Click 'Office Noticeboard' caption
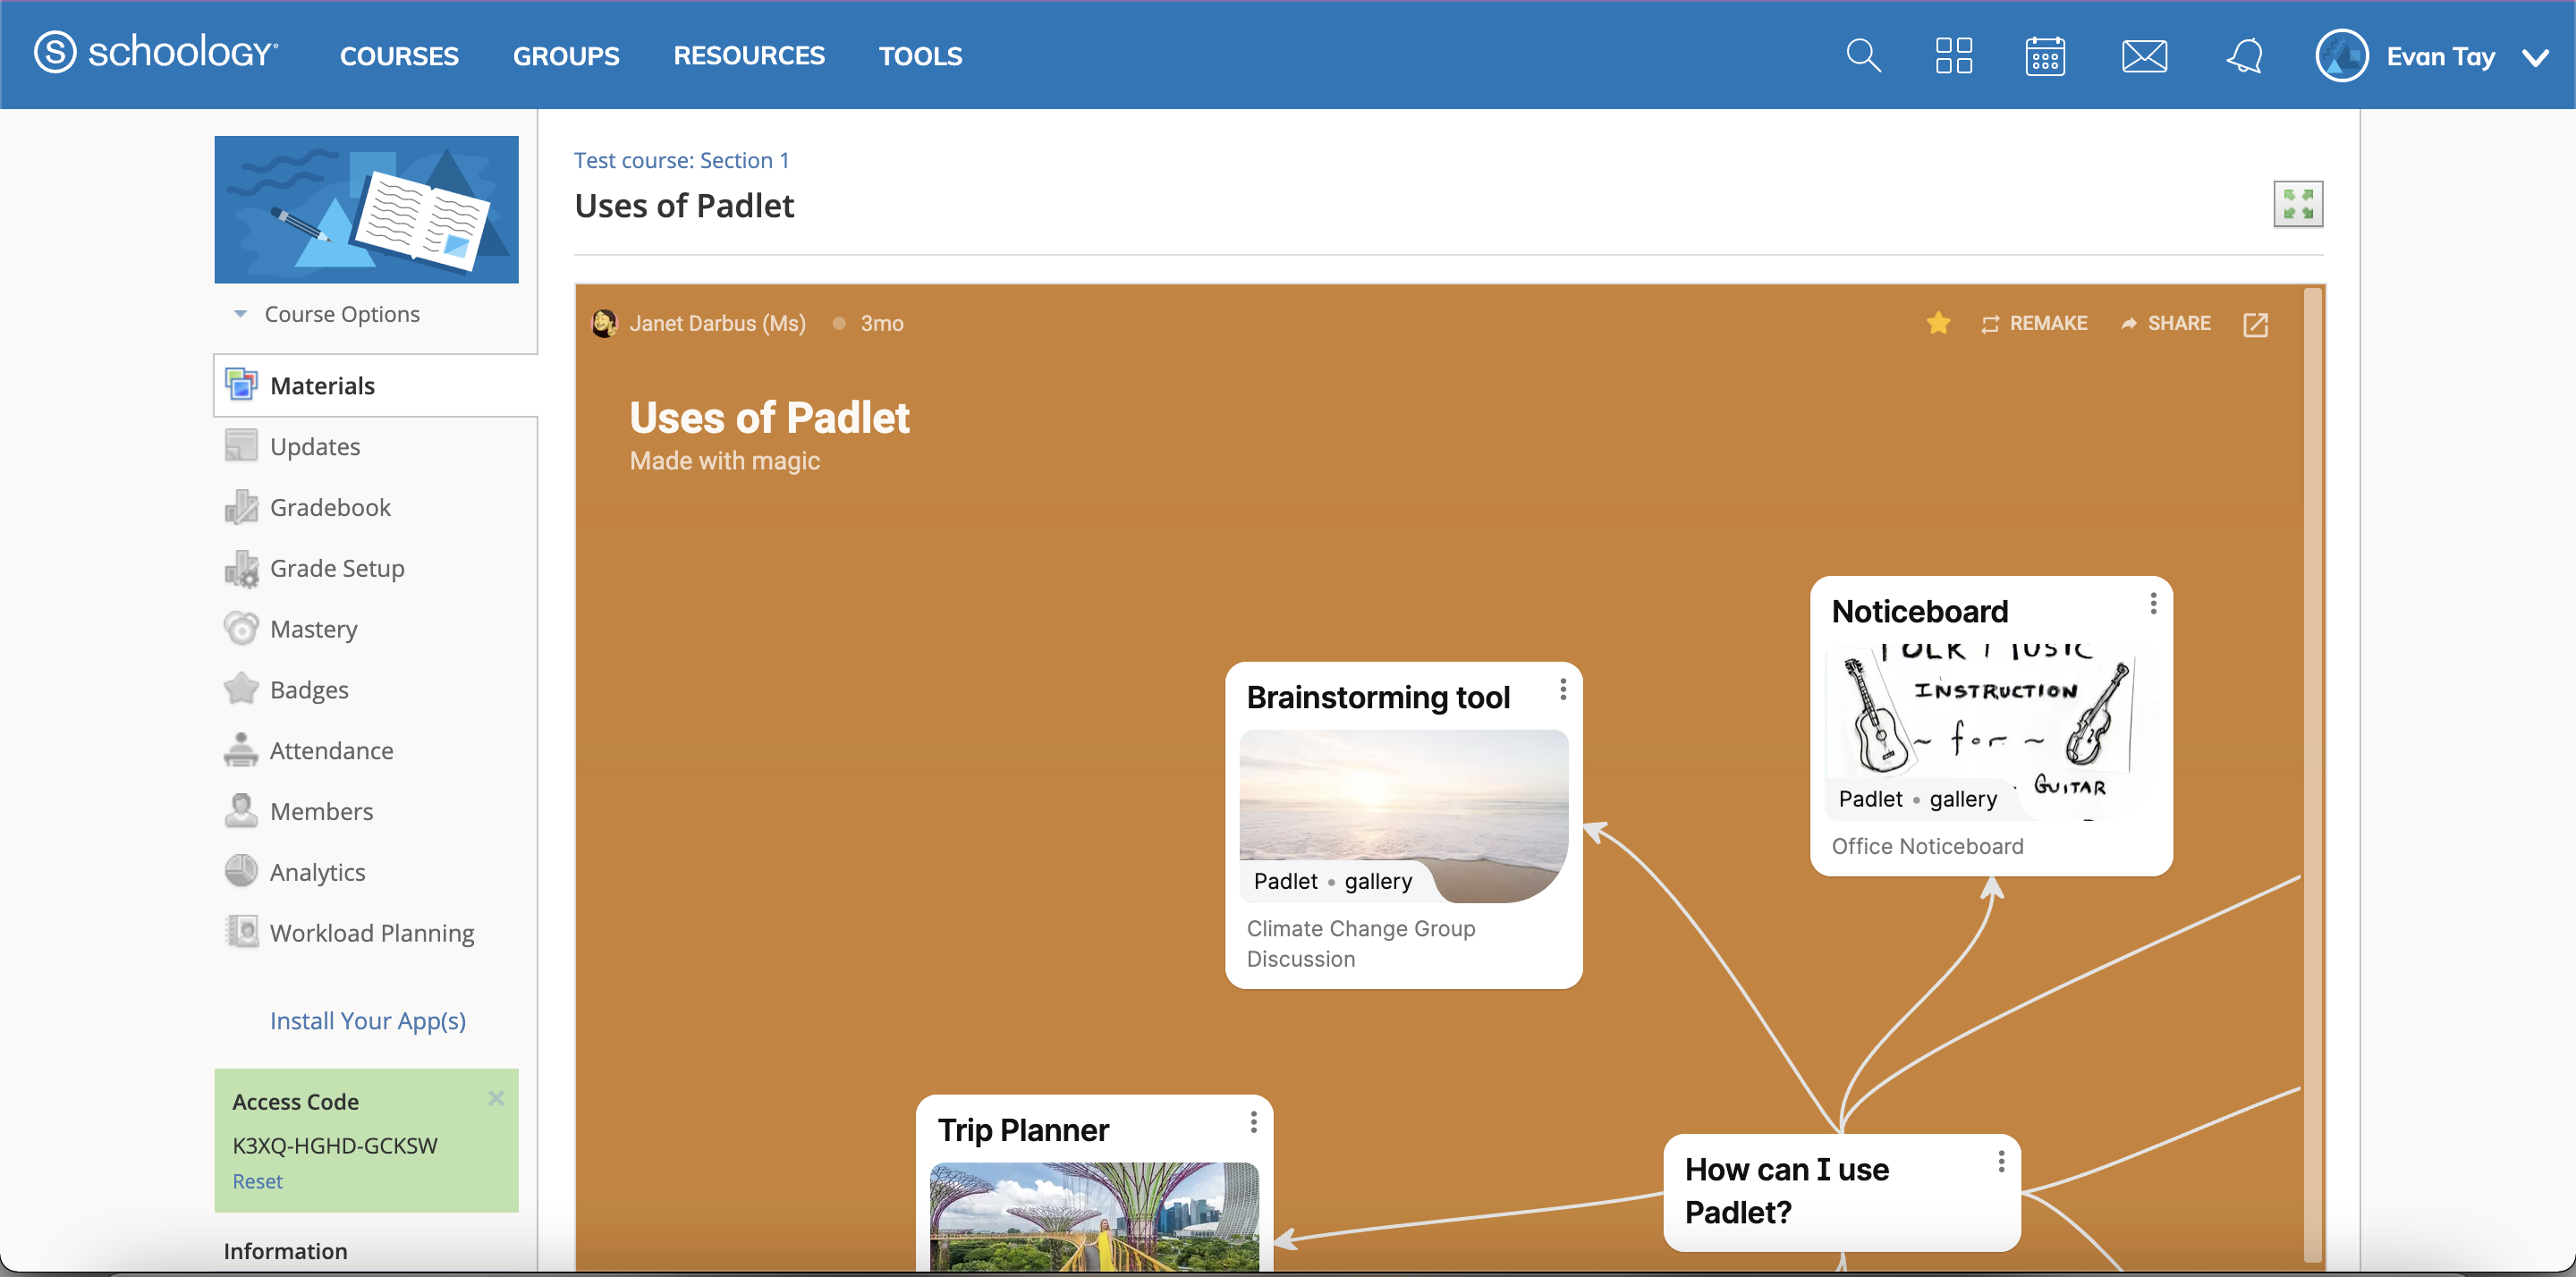This screenshot has width=2576, height=1277. pos(1927,846)
